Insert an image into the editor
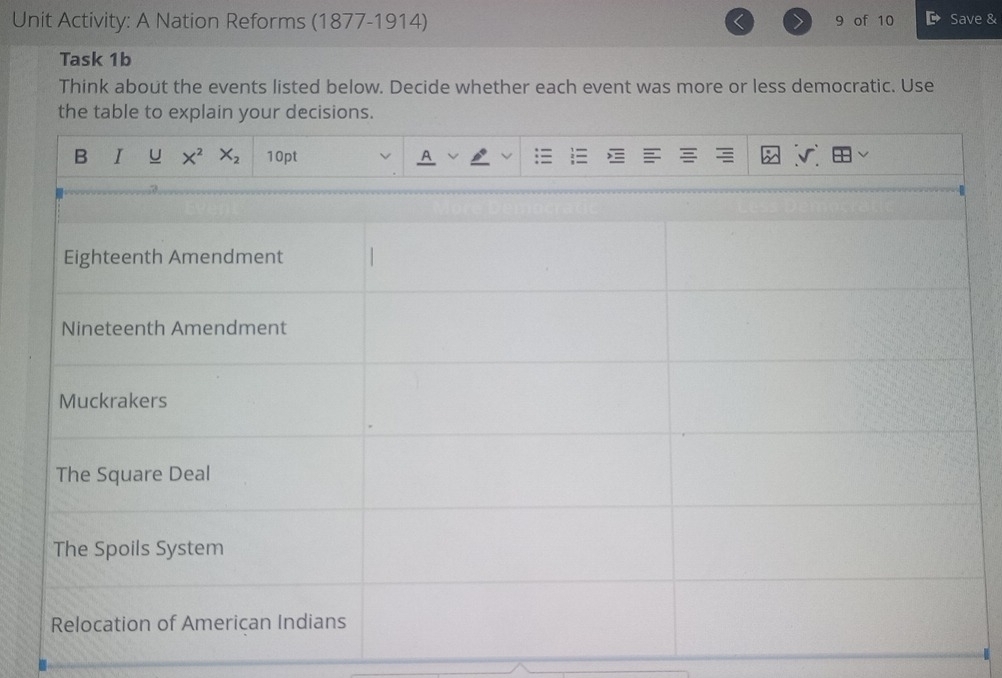The width and height of the screenshot is (1002, 678). point(770,156)
